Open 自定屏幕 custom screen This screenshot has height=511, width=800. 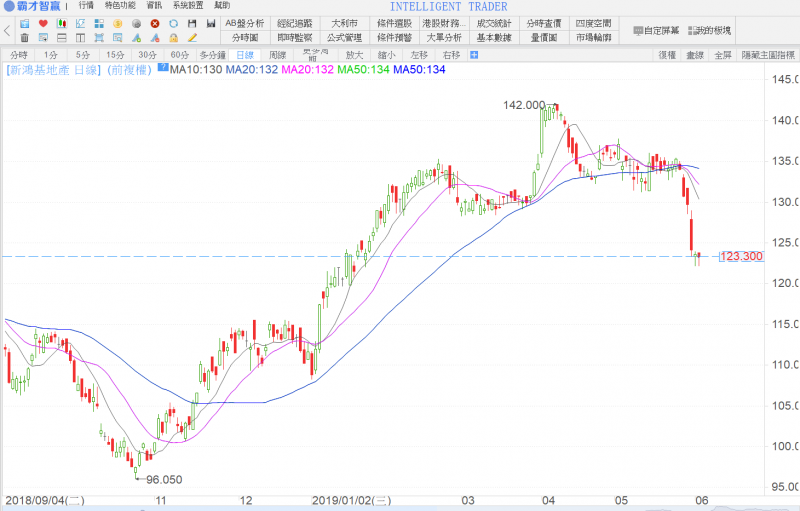[x=658, y=30]
